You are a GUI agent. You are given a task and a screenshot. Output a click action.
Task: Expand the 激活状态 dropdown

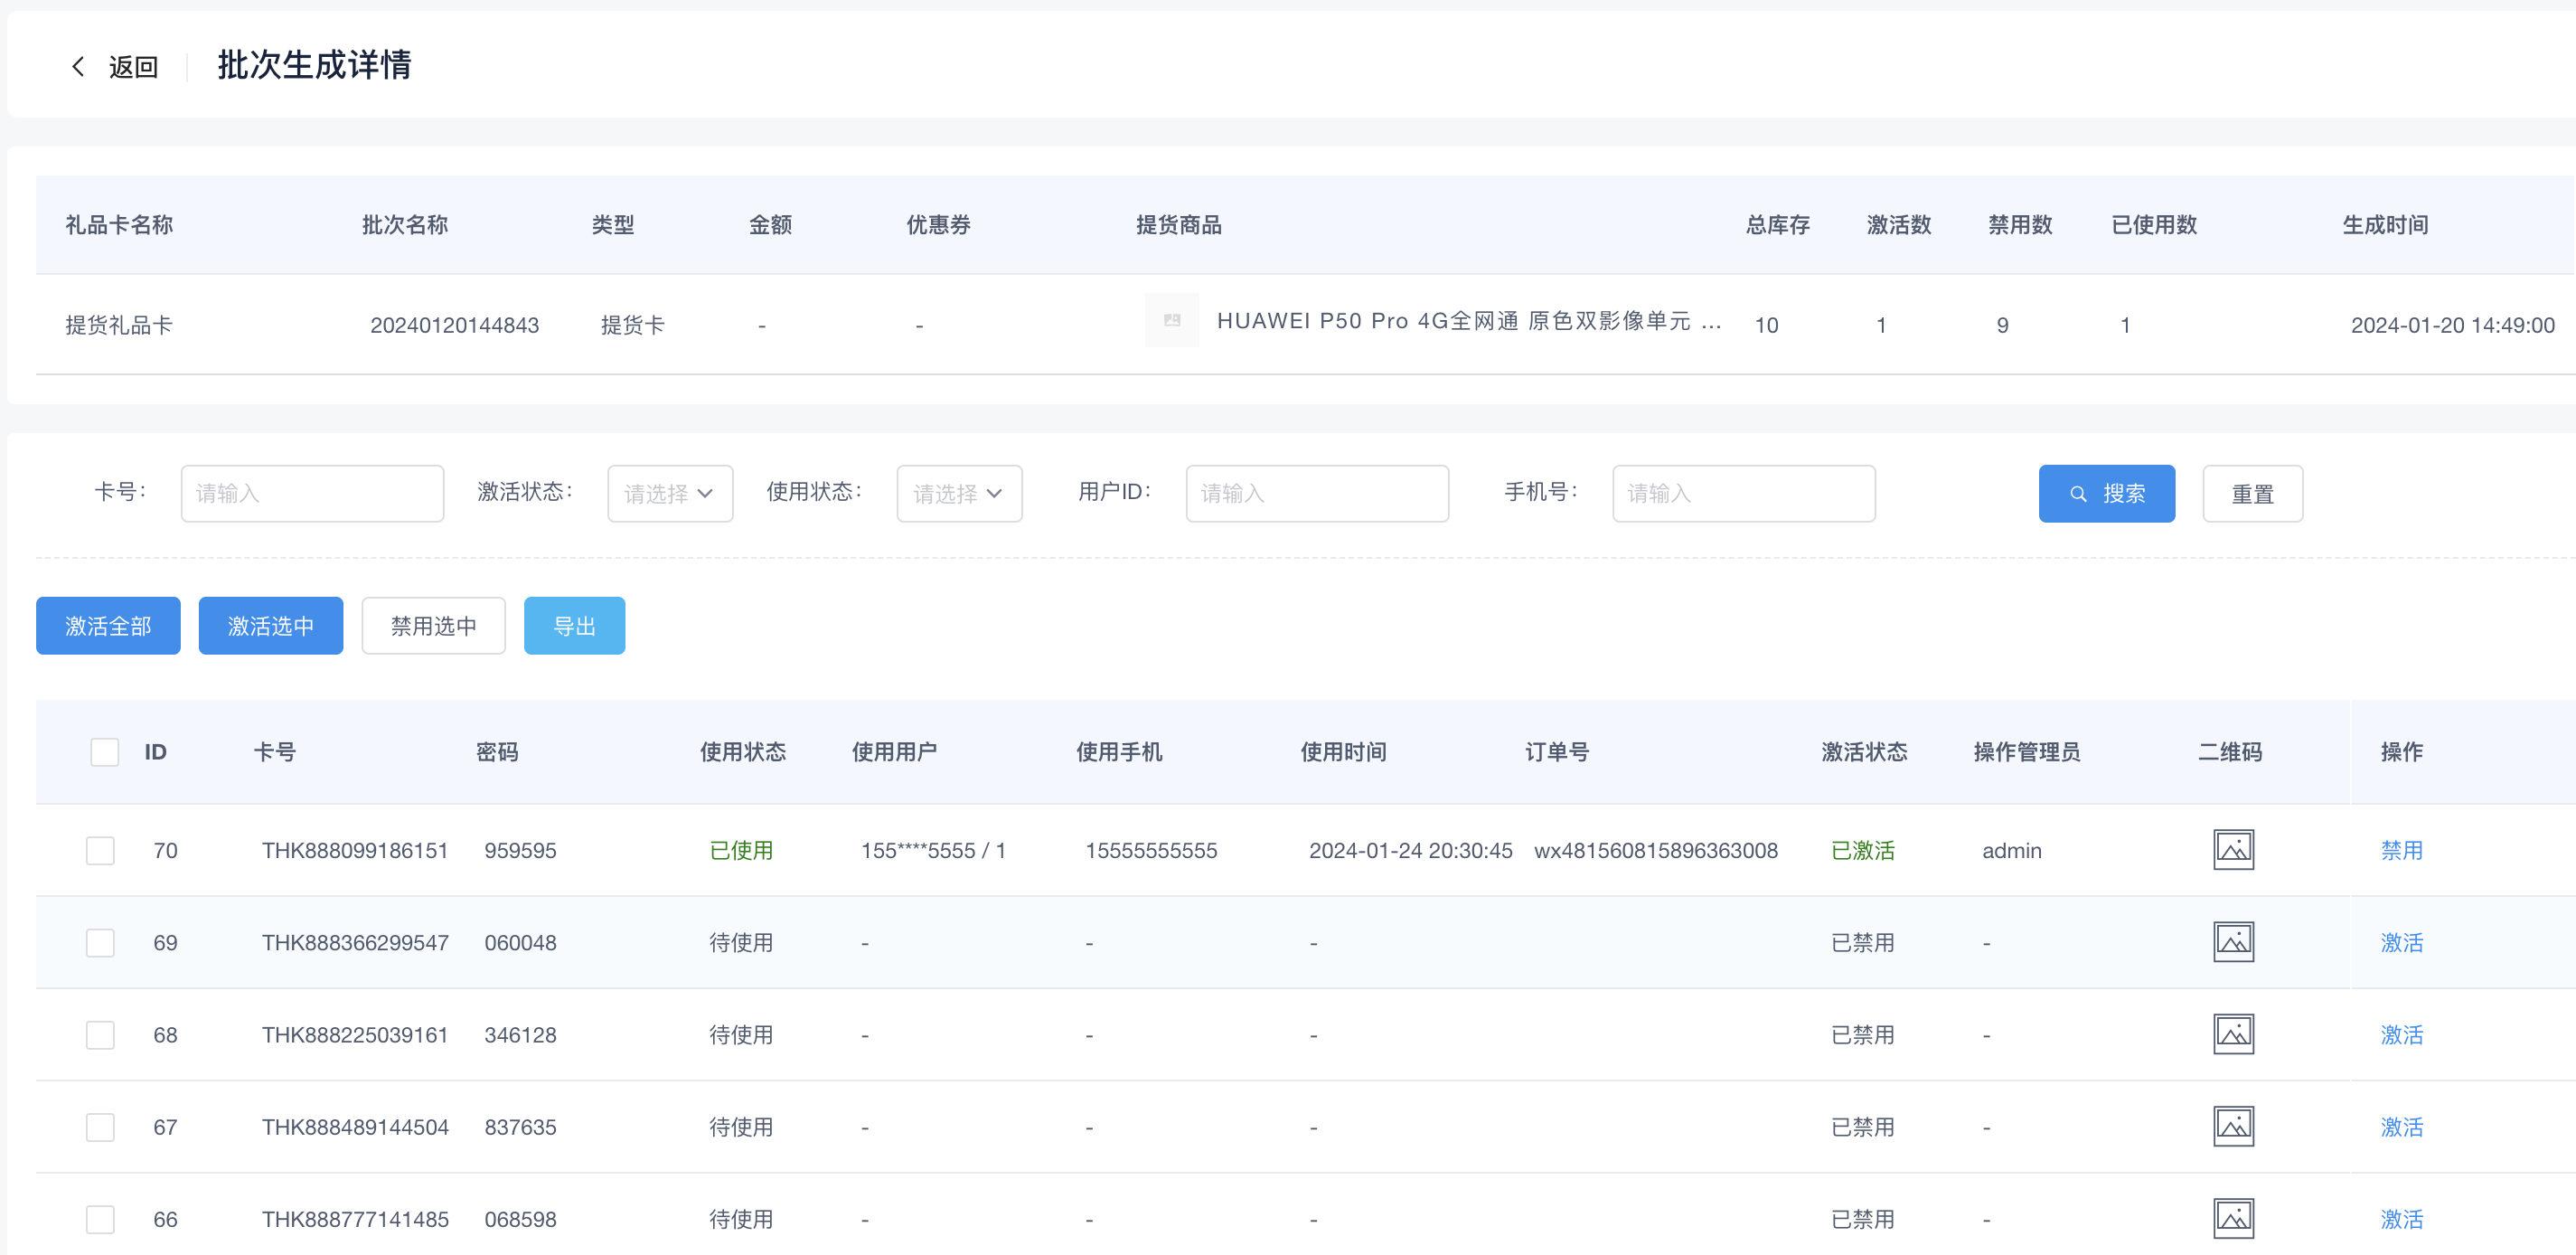point(669,493)
